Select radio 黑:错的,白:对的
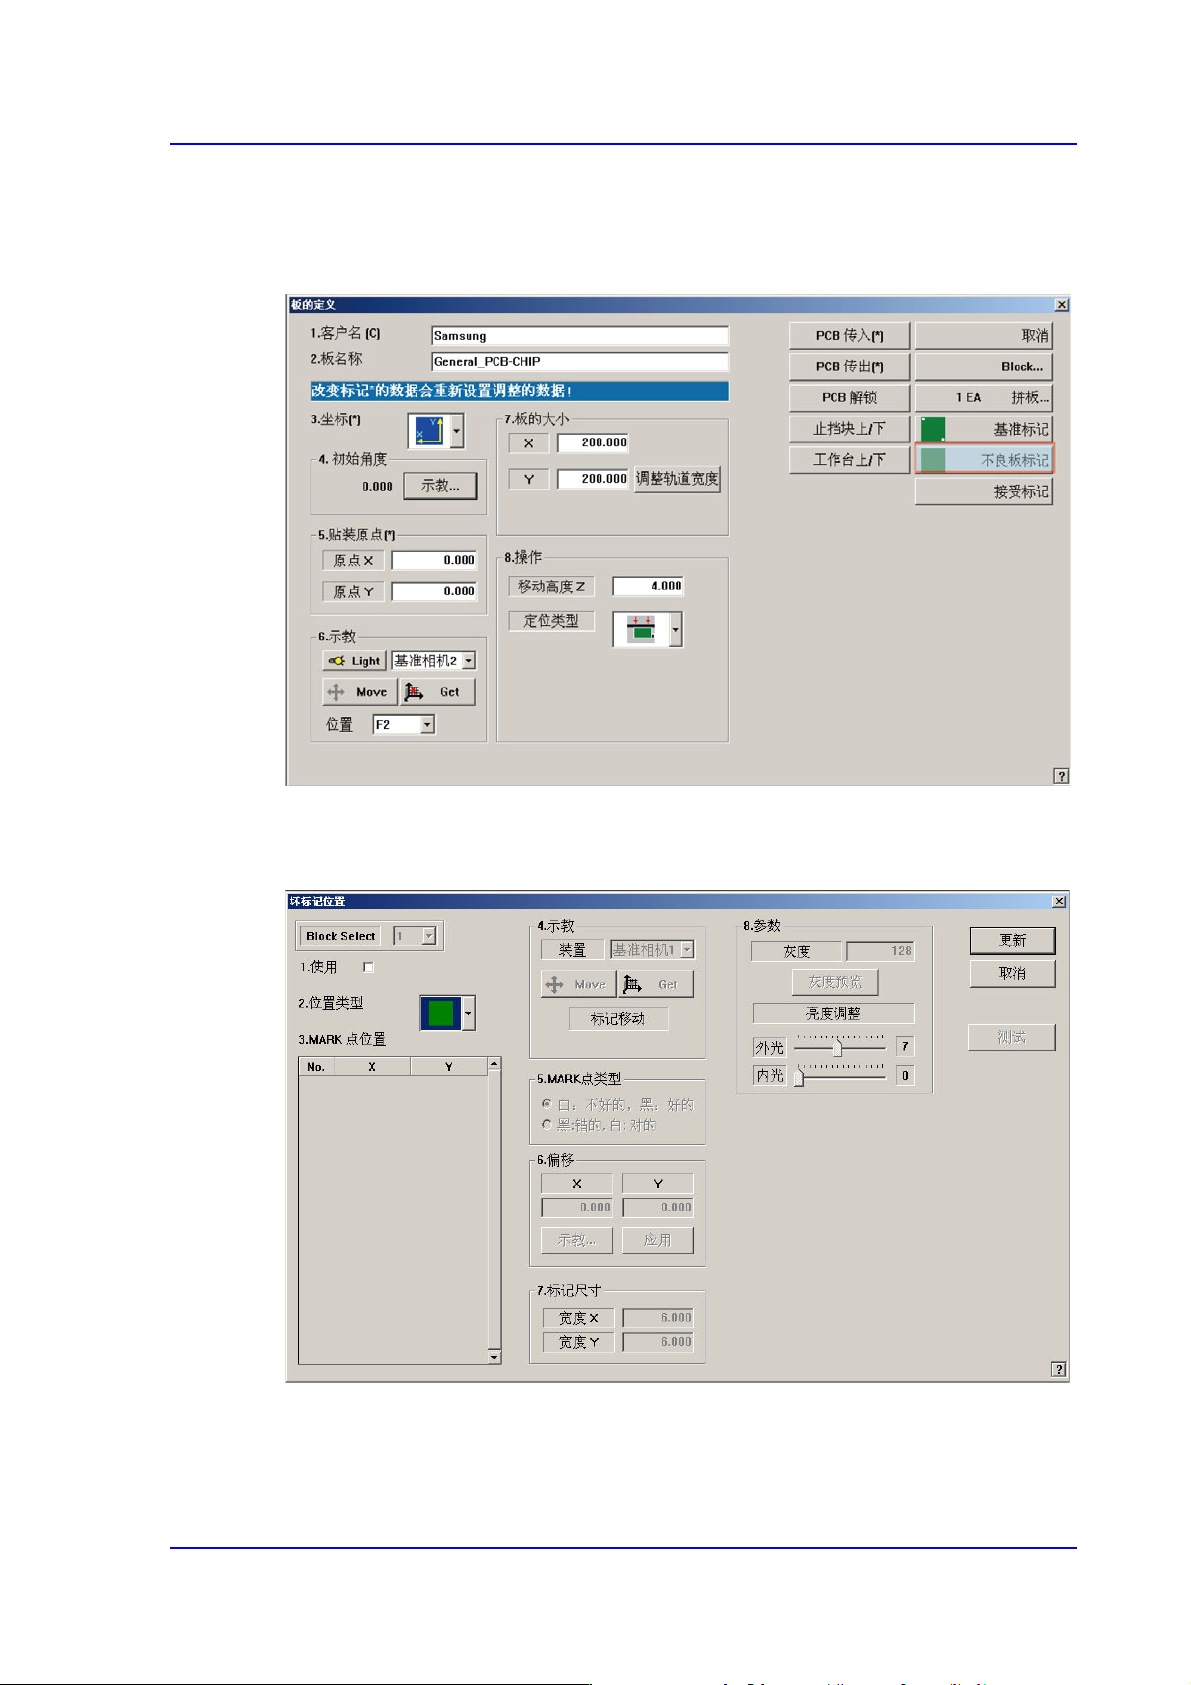Viewport: 1191px width, 1685px height. pos(547,1125)
